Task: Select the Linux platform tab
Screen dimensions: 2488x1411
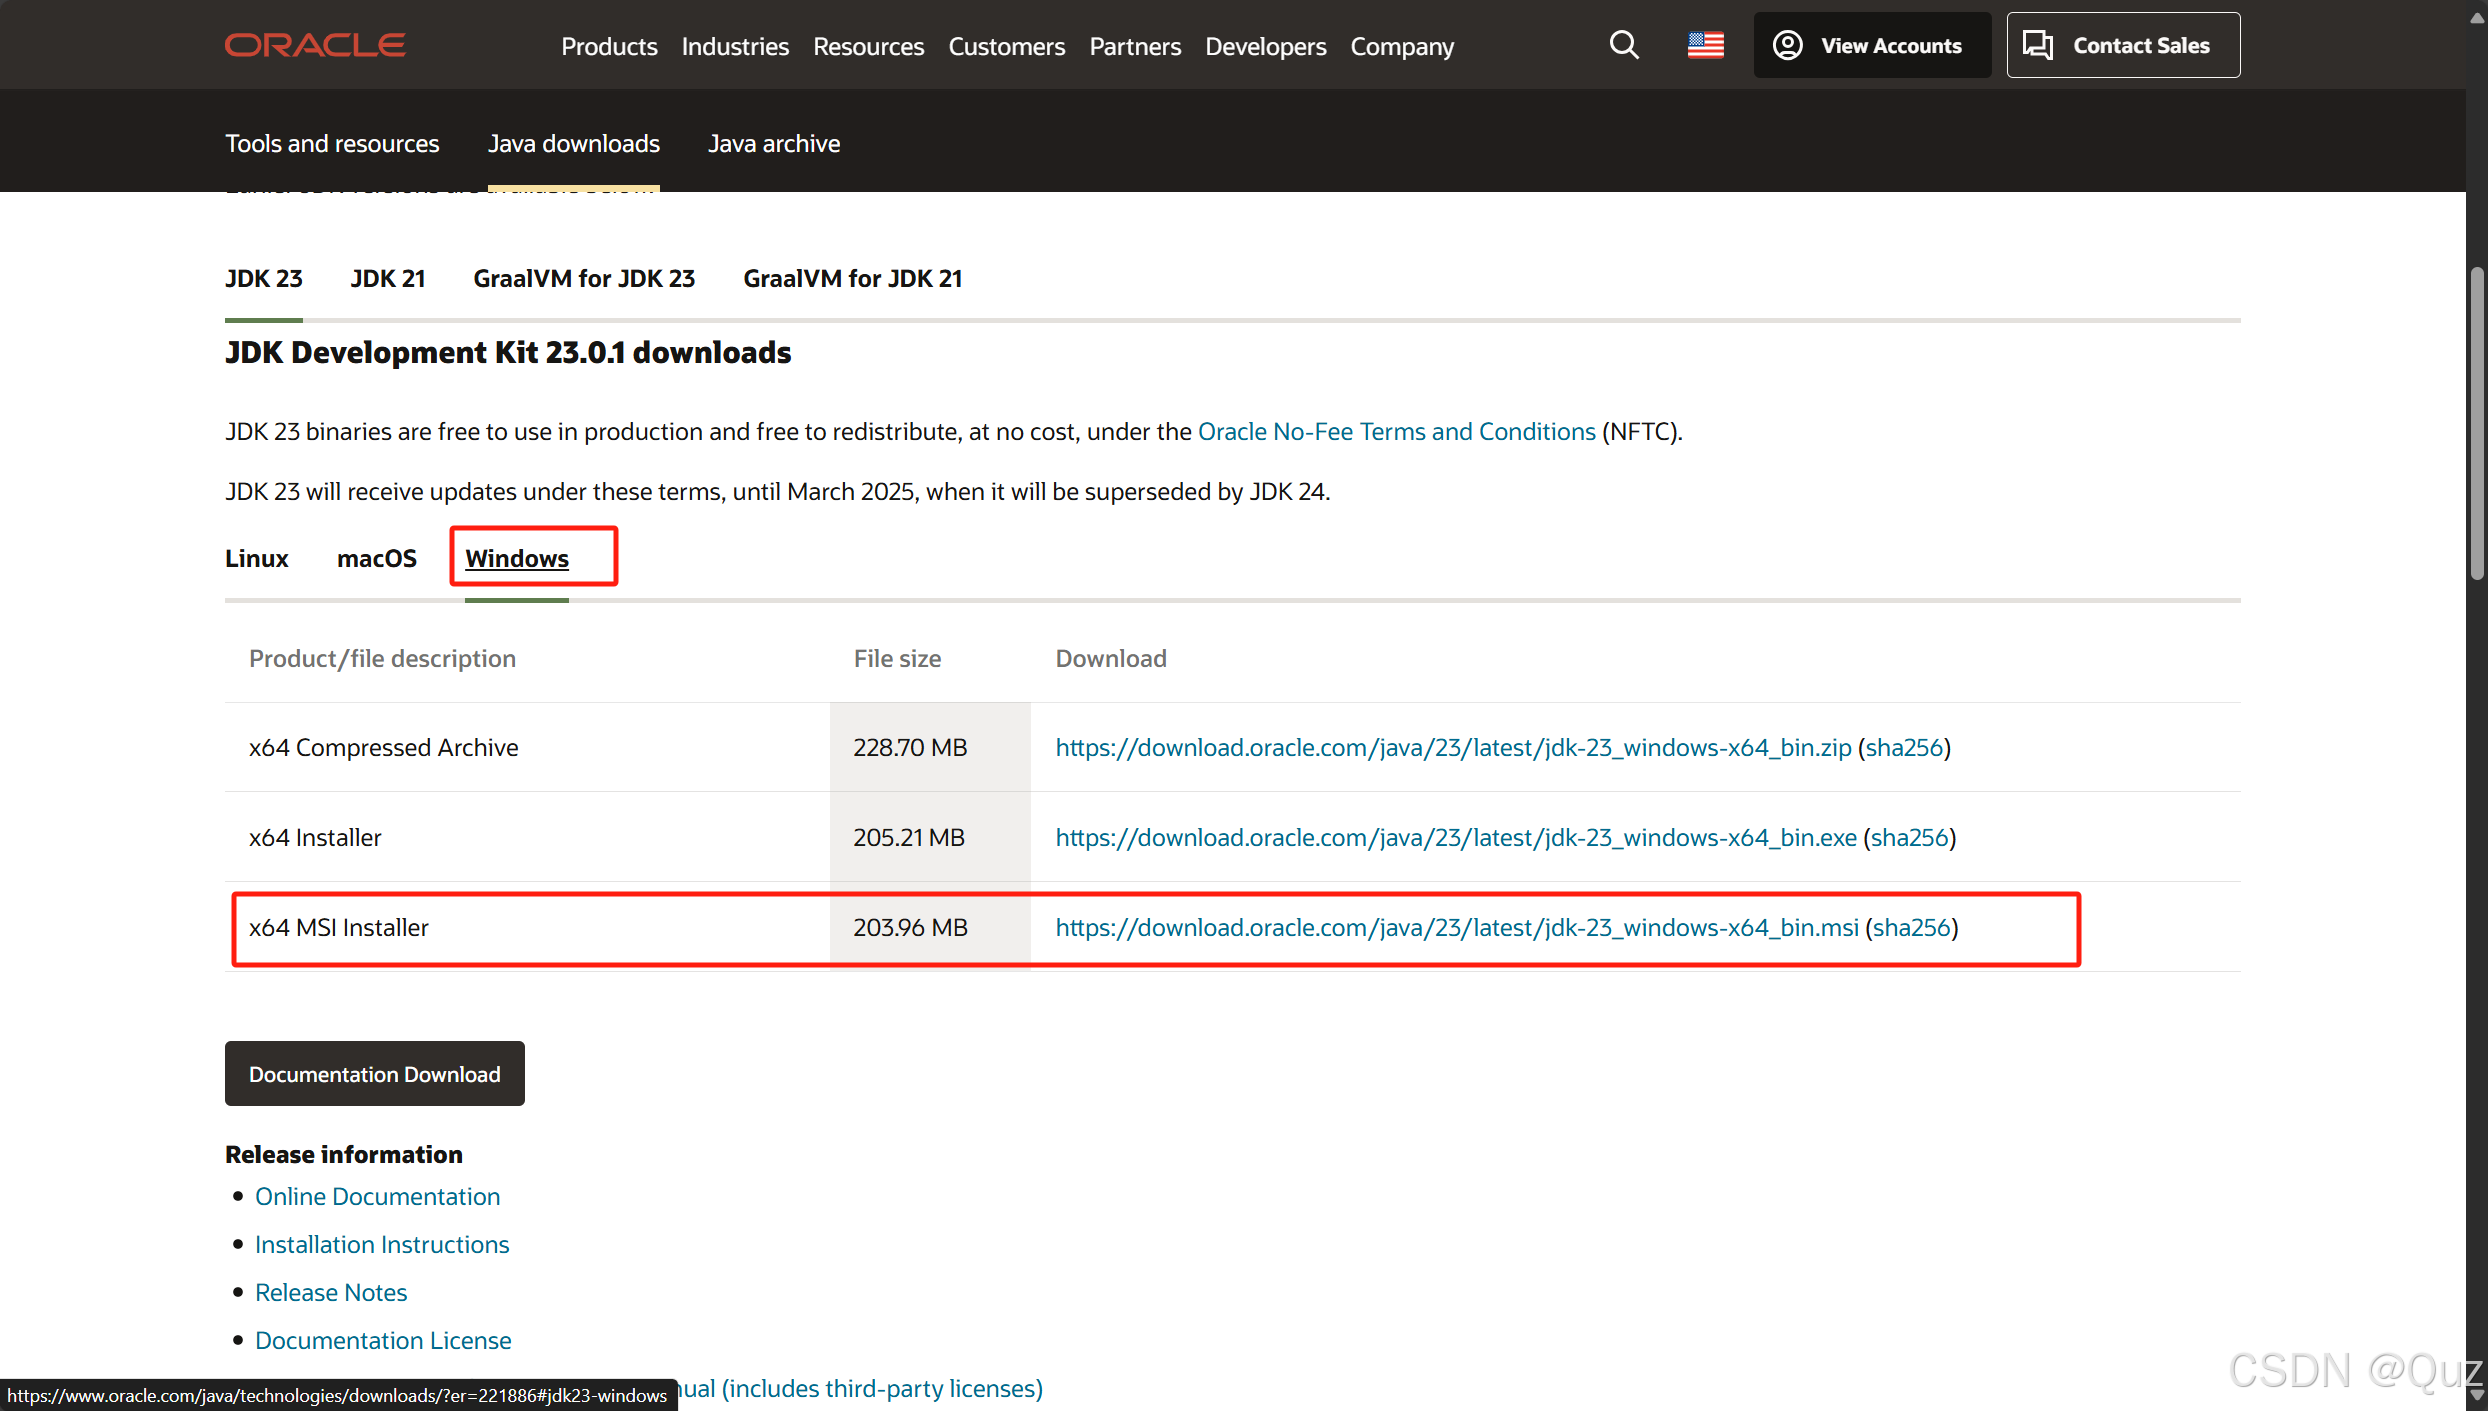Action: tap(256, 558)
